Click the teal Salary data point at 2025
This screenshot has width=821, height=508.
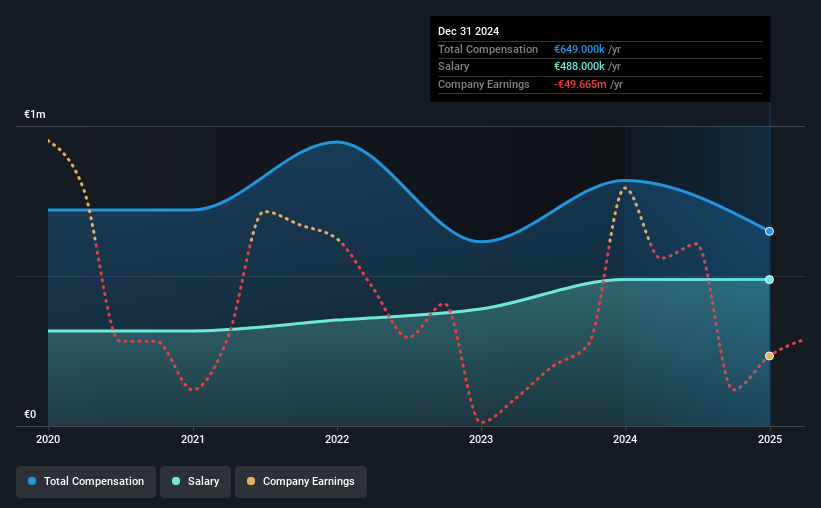click(769, 279)
